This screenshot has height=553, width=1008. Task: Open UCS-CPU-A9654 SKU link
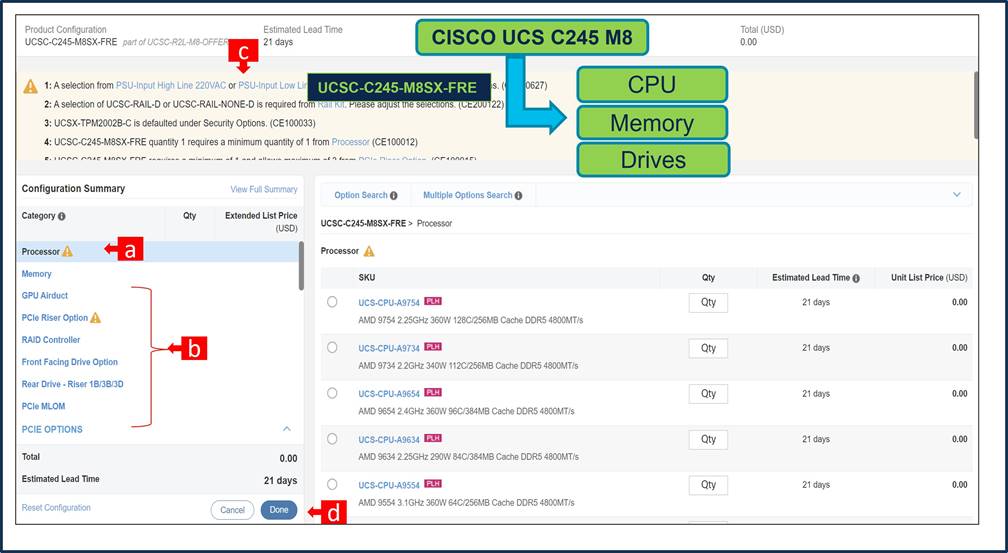(389, 394)
